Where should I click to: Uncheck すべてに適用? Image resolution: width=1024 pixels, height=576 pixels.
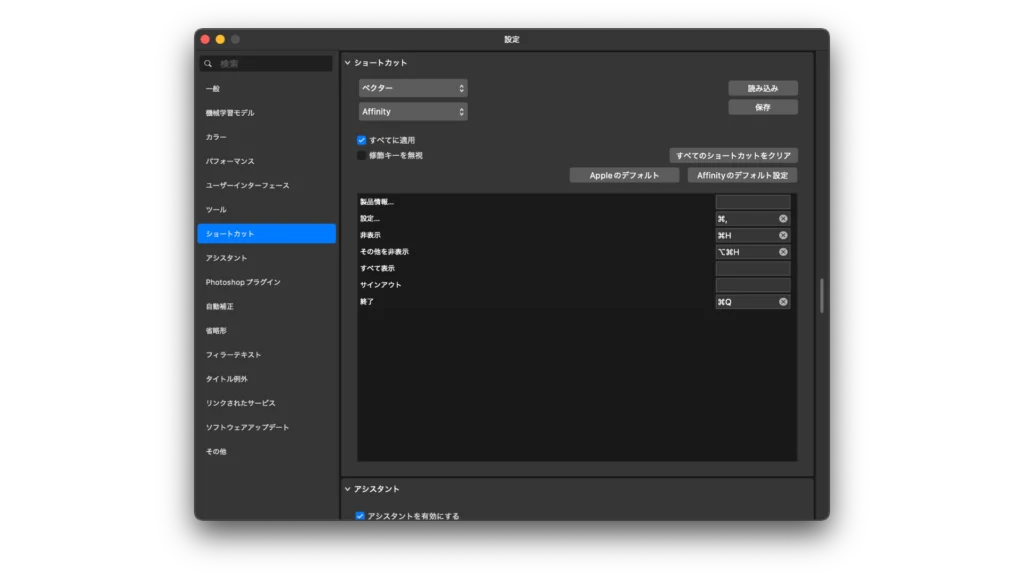[359, 141]
